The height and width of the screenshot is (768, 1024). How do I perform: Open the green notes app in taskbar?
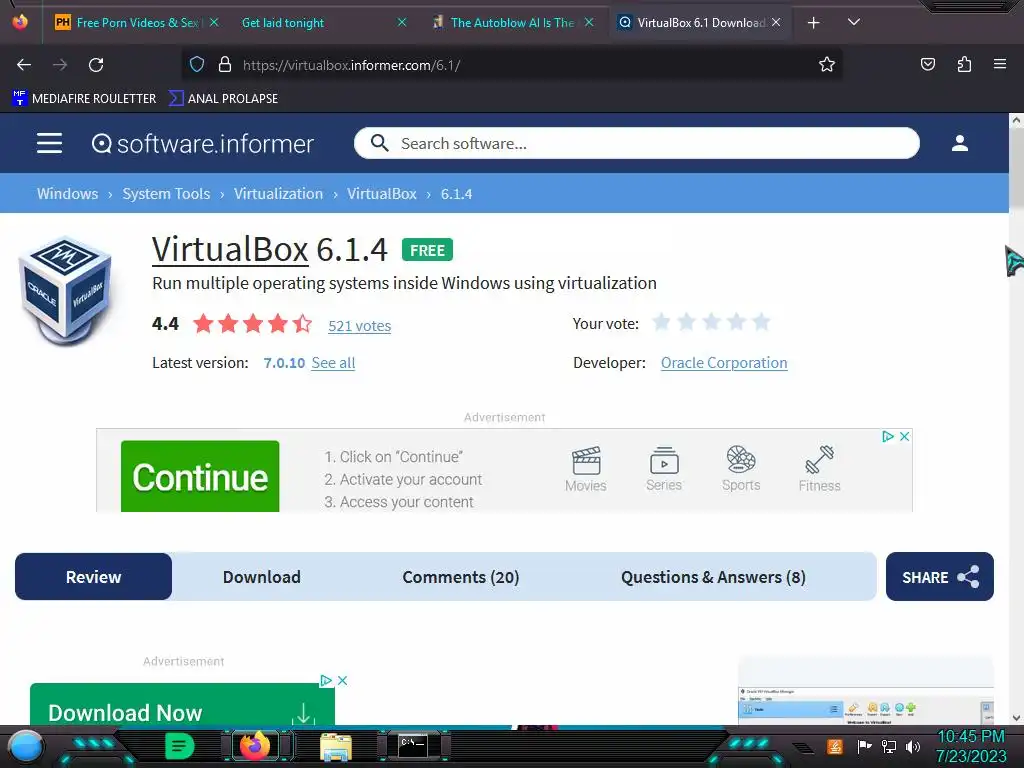pos(180,746)
